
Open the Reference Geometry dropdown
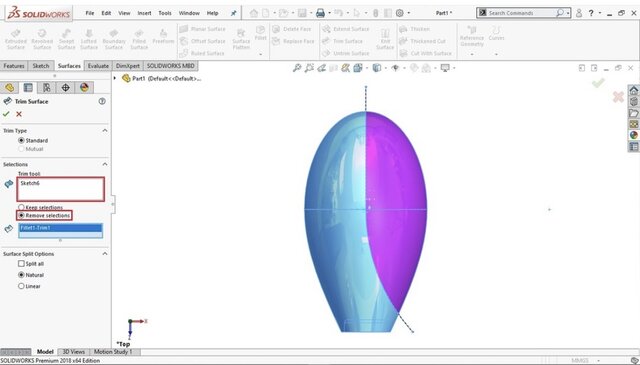tap(472, 54)
